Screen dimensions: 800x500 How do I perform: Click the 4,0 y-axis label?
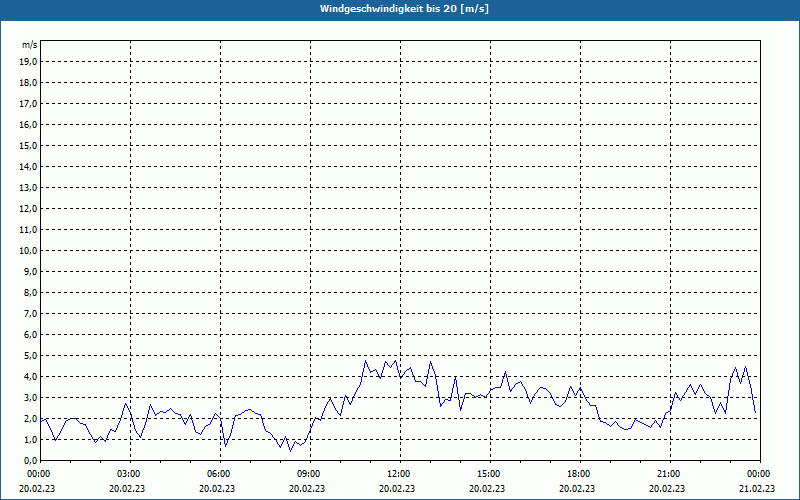[30, 377]
